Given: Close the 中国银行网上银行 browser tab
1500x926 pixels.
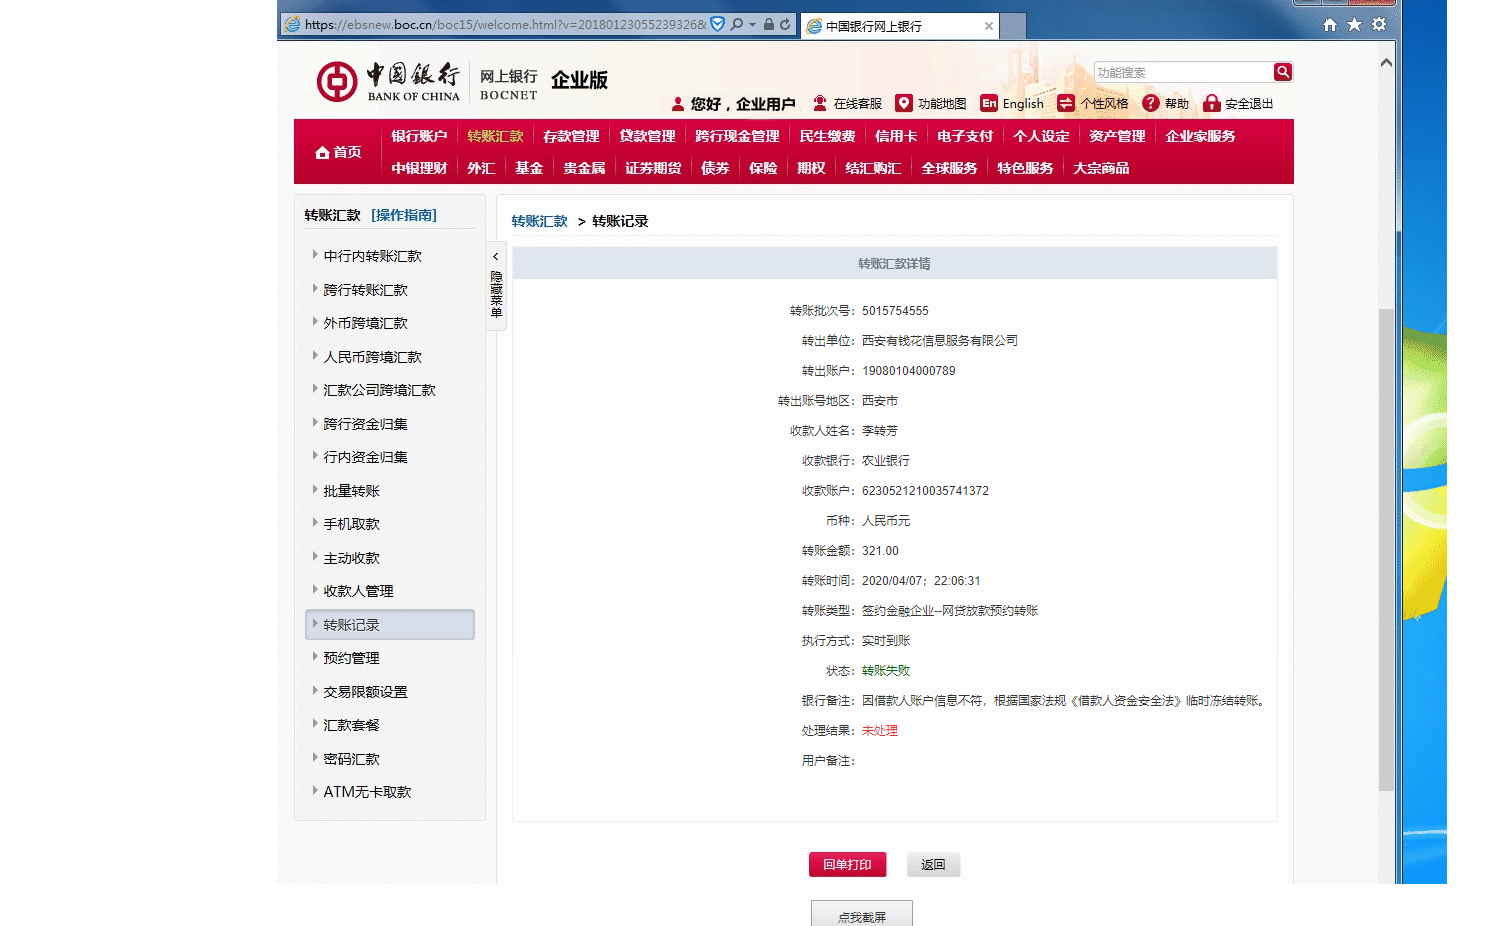Looking at the screenshot, I should pos(989,26).
